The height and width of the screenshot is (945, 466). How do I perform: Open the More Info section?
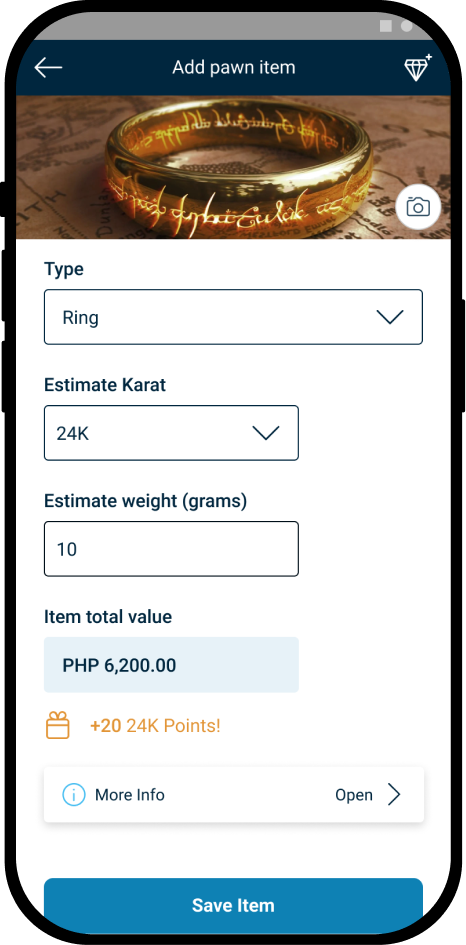[x=234, y=795]
